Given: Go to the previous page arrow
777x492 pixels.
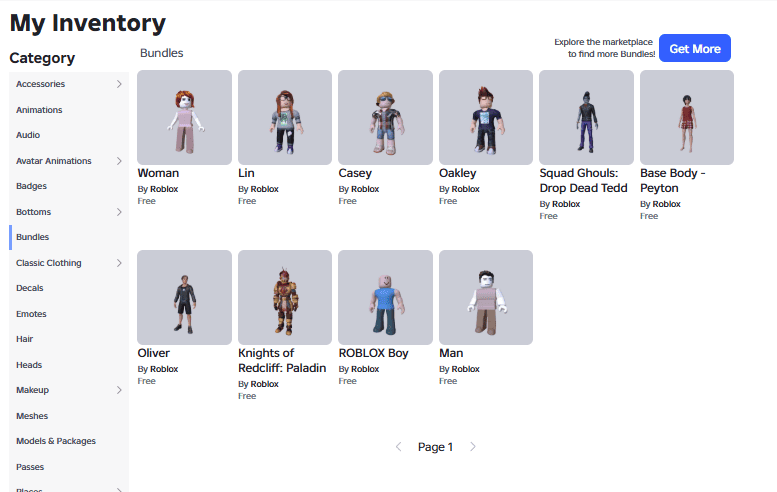Looking at the screenshot, I should [x=398, y=447].
